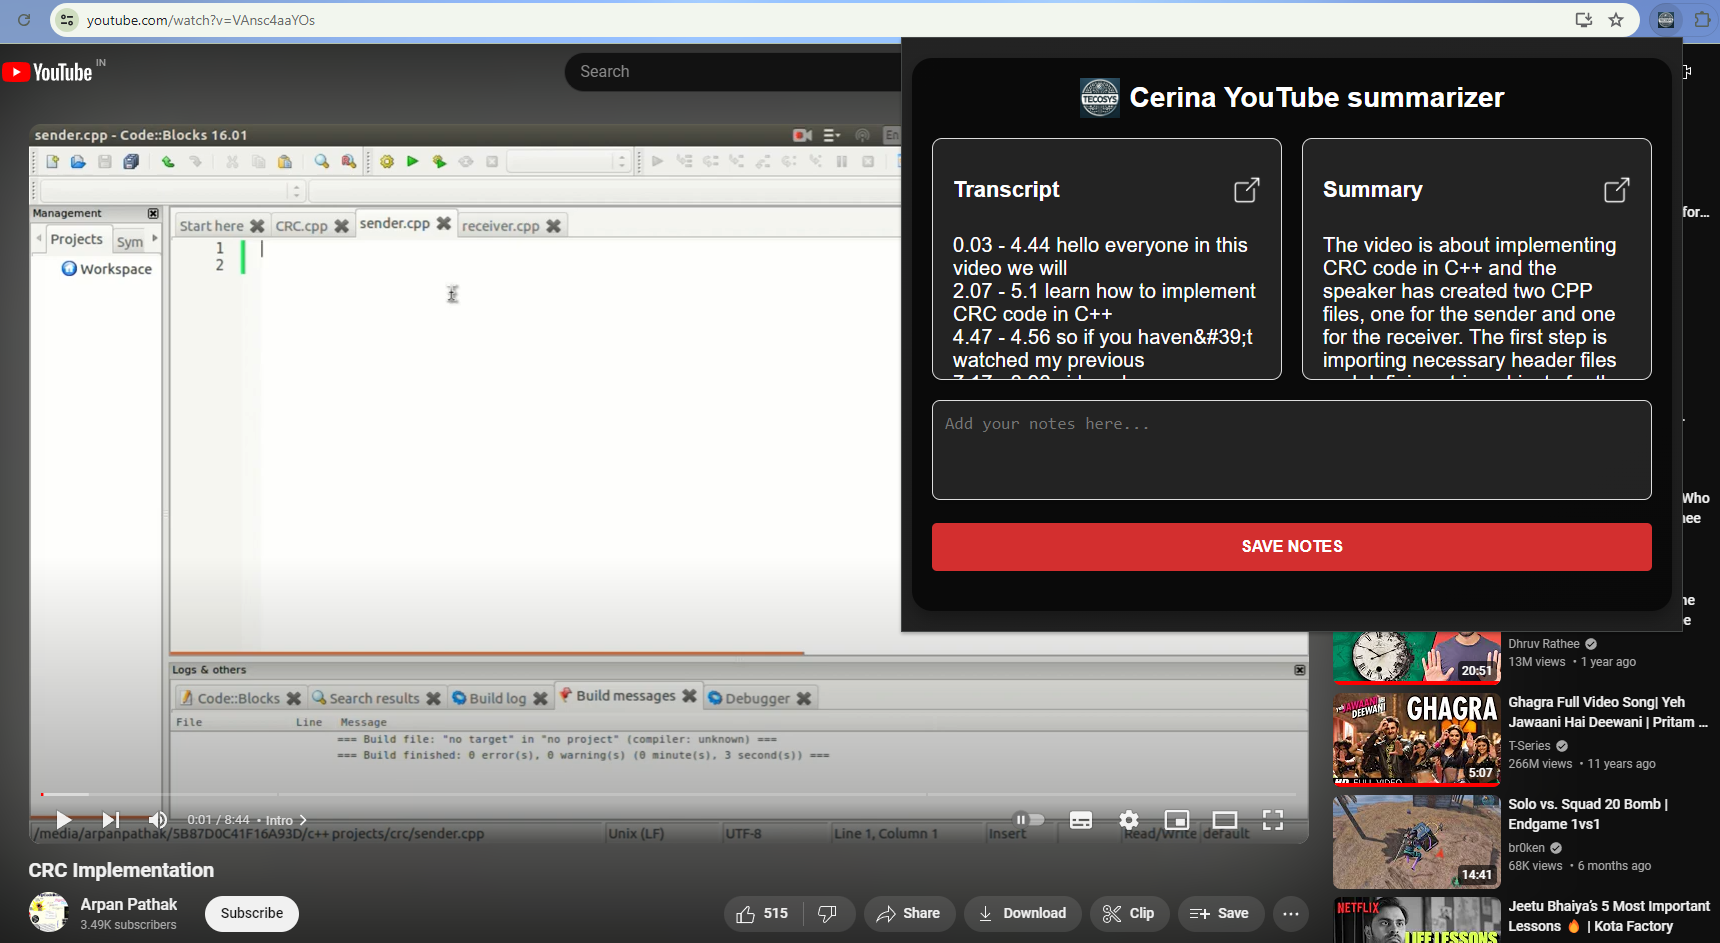
Task: Expand the Intro chapter chevron
Action: point(303,820)
